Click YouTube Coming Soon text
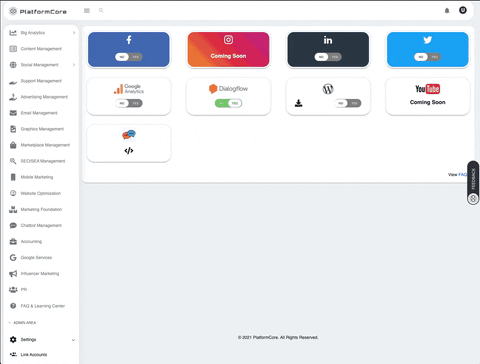Image resolution: width=480 pixels, height=364 pixels. click(x=428, y=102)
